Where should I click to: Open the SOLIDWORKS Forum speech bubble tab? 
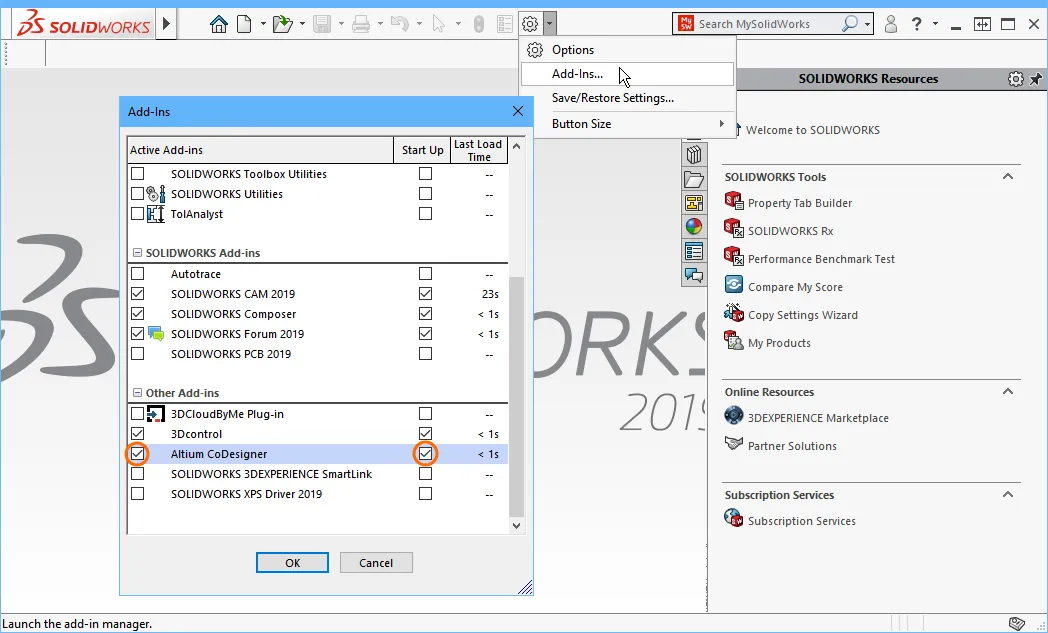pyautogui.click(x=694, y=275)
